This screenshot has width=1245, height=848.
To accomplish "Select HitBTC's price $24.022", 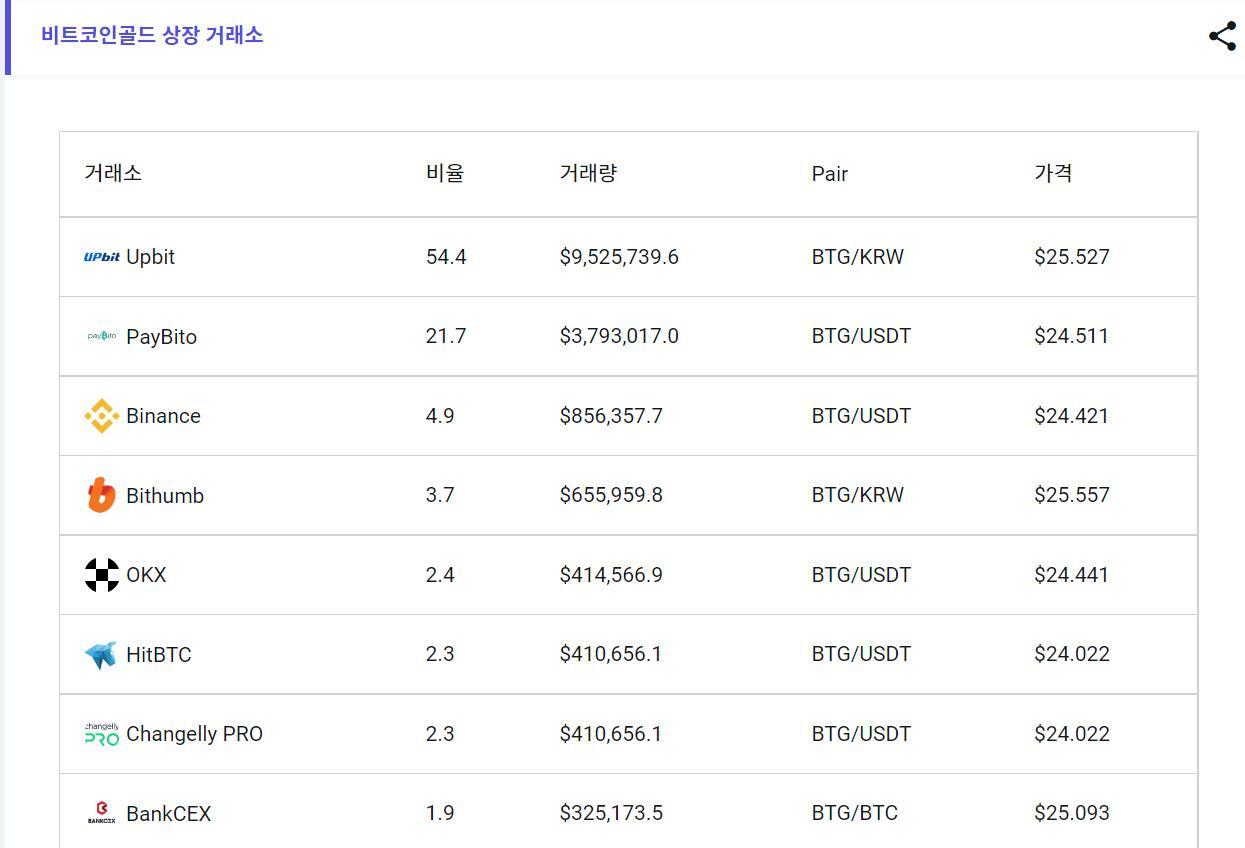I will pyautogui.click(x=1072, y=654).
